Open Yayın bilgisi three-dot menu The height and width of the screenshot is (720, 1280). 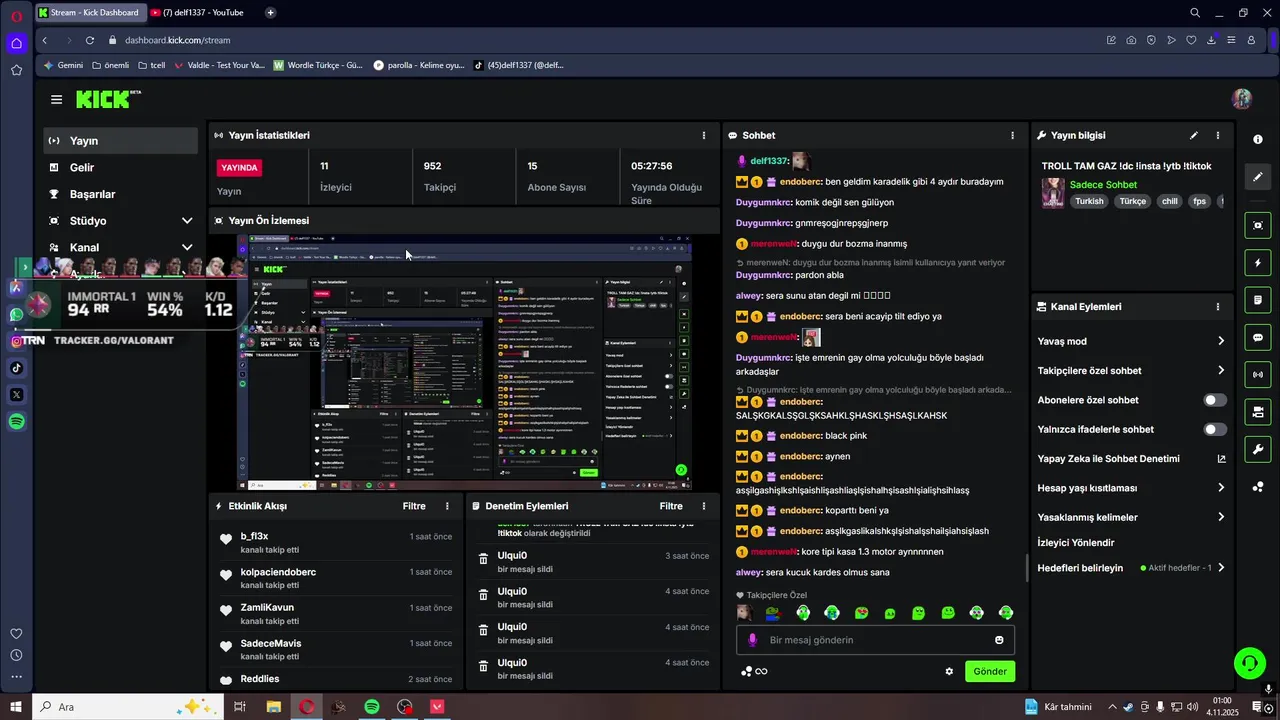tap(1218, 135)
